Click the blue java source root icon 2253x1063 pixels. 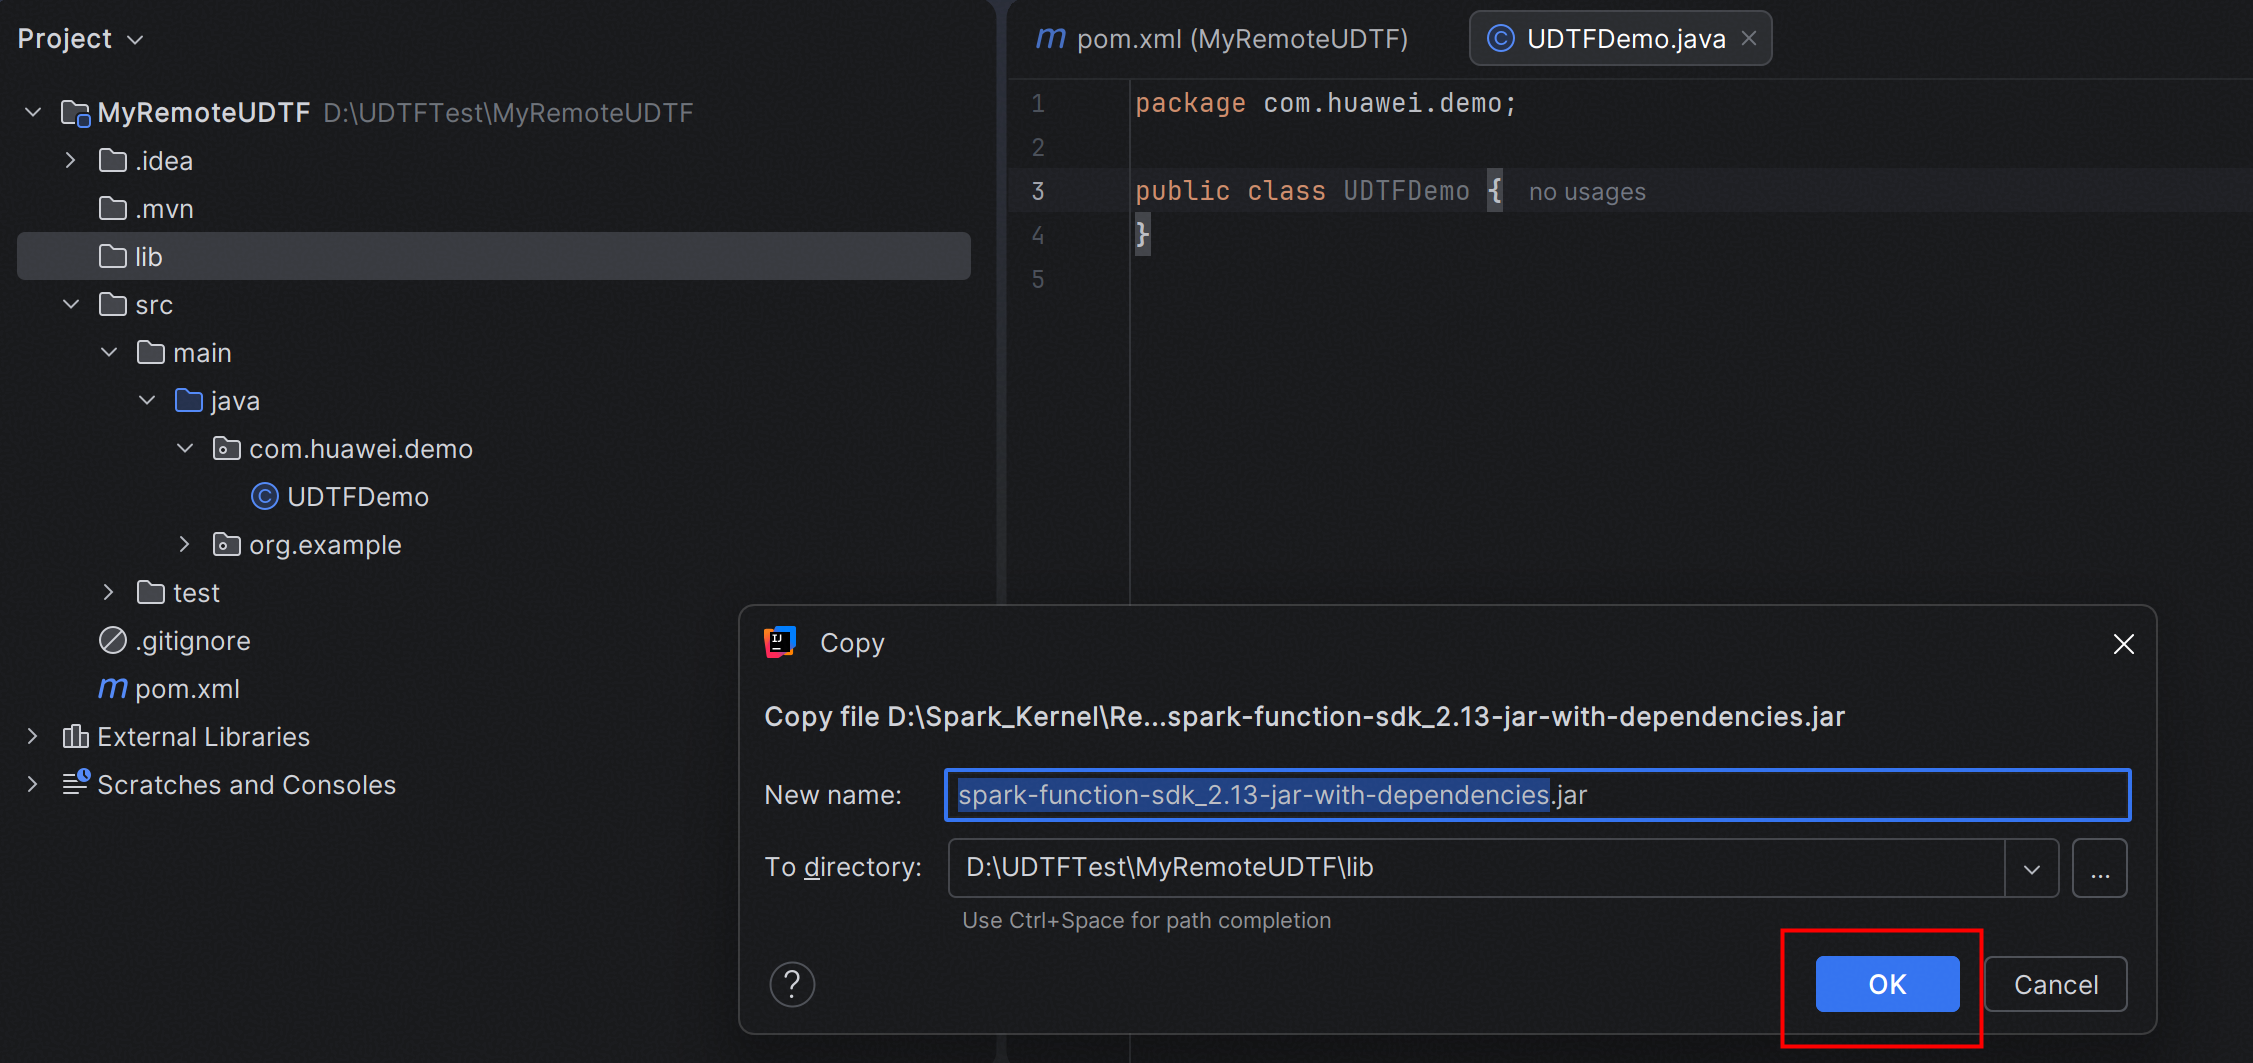point(189,400)
